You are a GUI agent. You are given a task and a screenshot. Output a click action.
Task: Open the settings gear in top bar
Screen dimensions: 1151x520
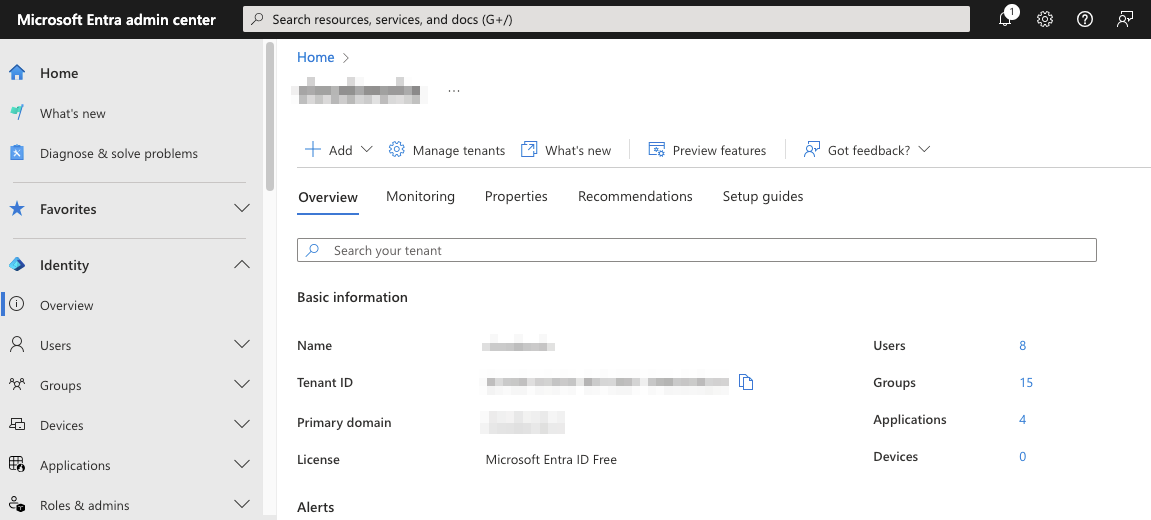[1045, 20]
